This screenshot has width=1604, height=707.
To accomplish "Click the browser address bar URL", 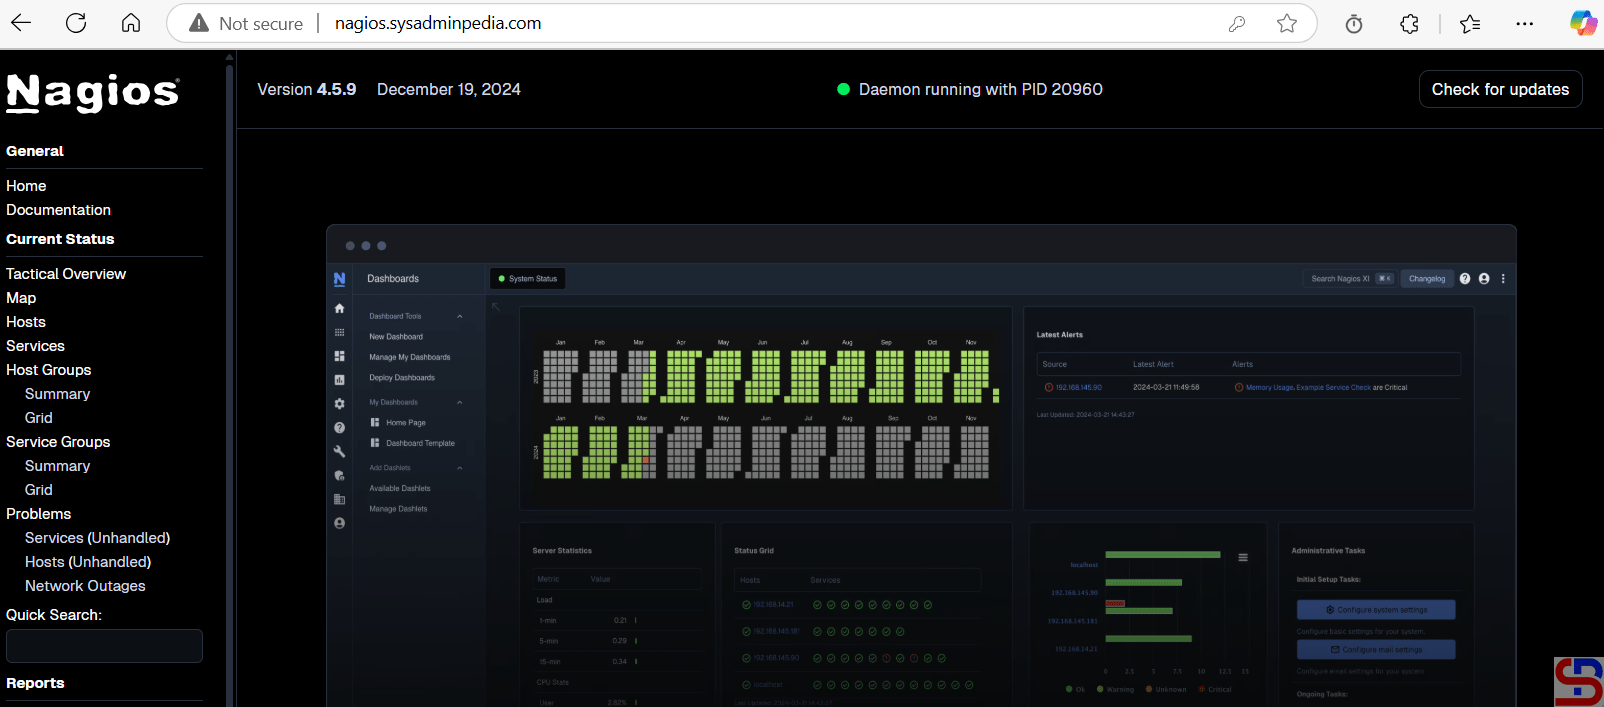I will (x=438, y=23).
